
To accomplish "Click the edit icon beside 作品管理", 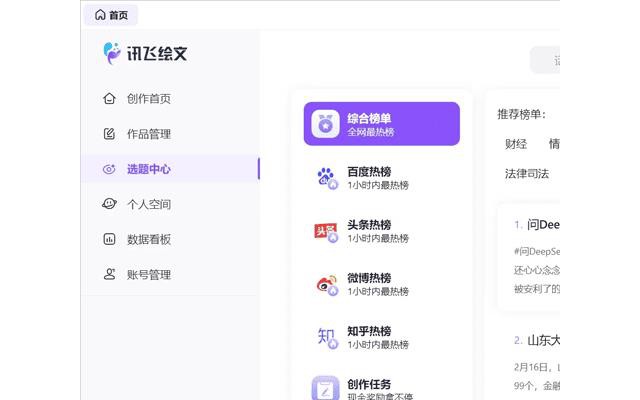I will coord(109,133).
